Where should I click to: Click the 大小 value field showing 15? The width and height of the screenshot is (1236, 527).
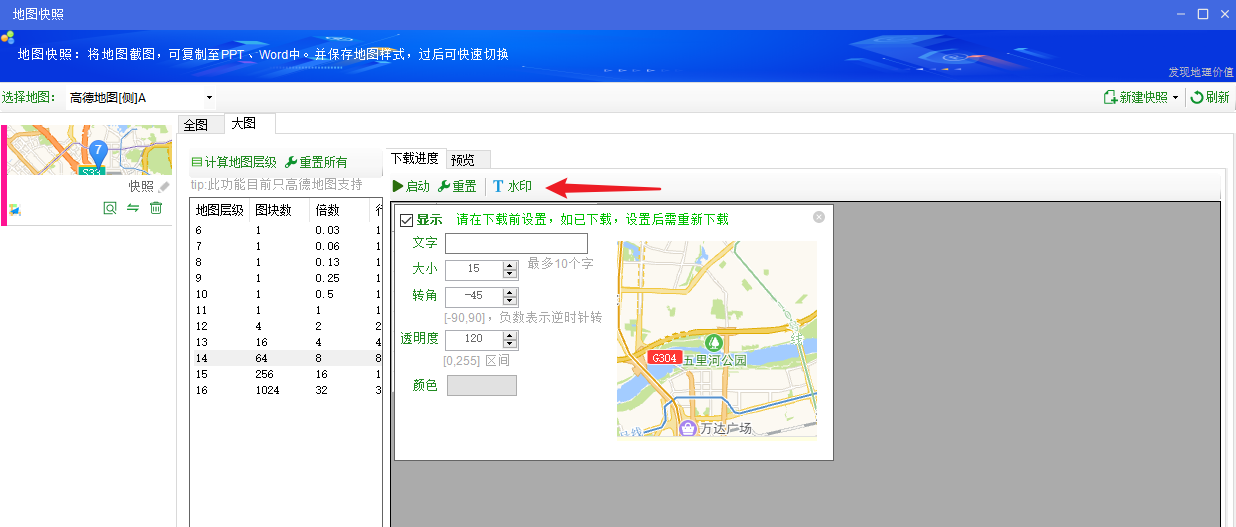[474, 269]
